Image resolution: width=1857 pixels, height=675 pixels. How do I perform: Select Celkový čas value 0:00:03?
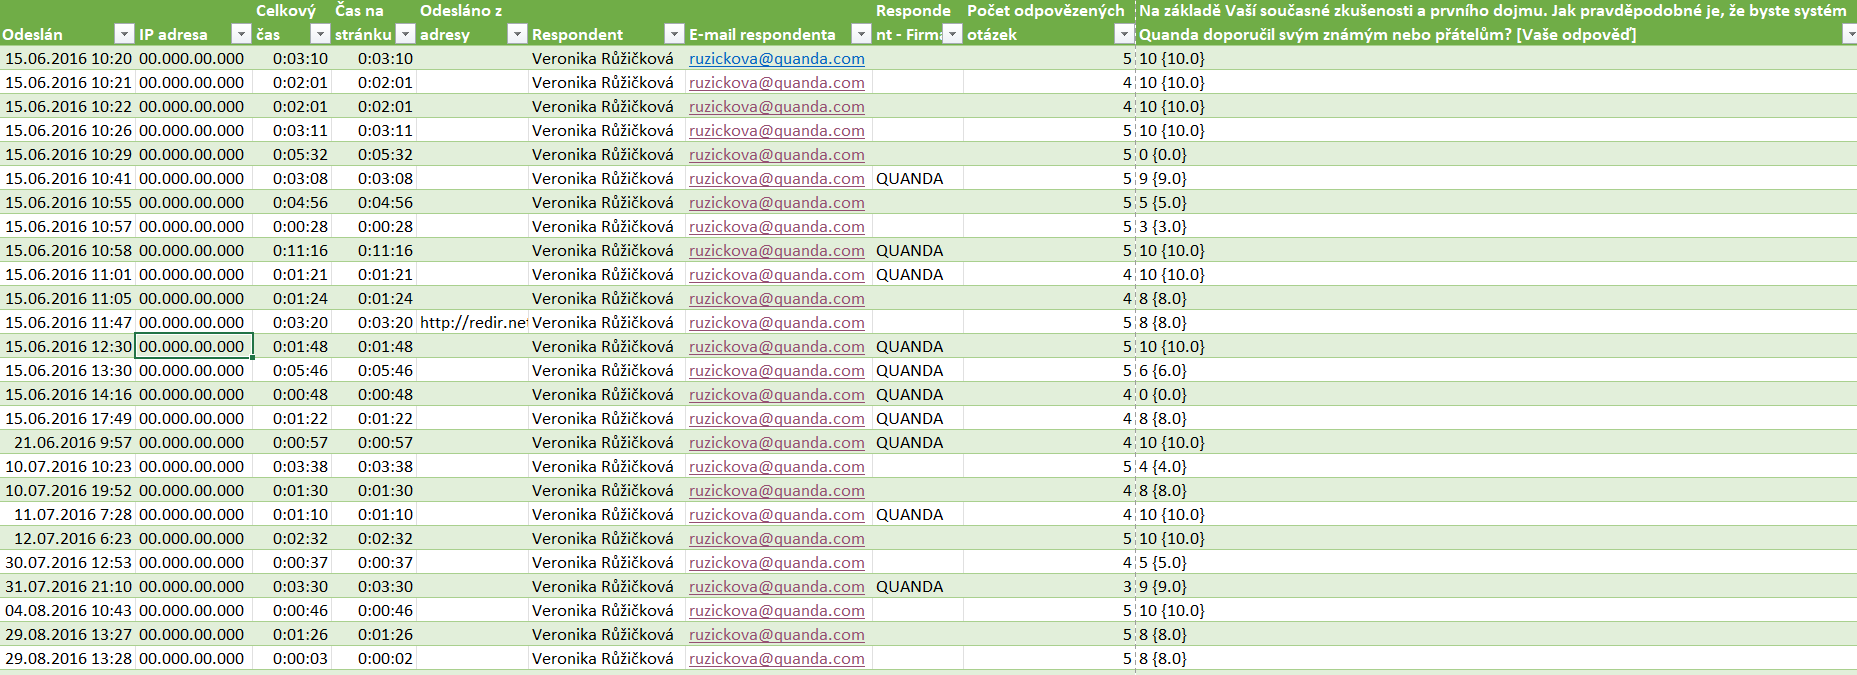coord(292,658)
